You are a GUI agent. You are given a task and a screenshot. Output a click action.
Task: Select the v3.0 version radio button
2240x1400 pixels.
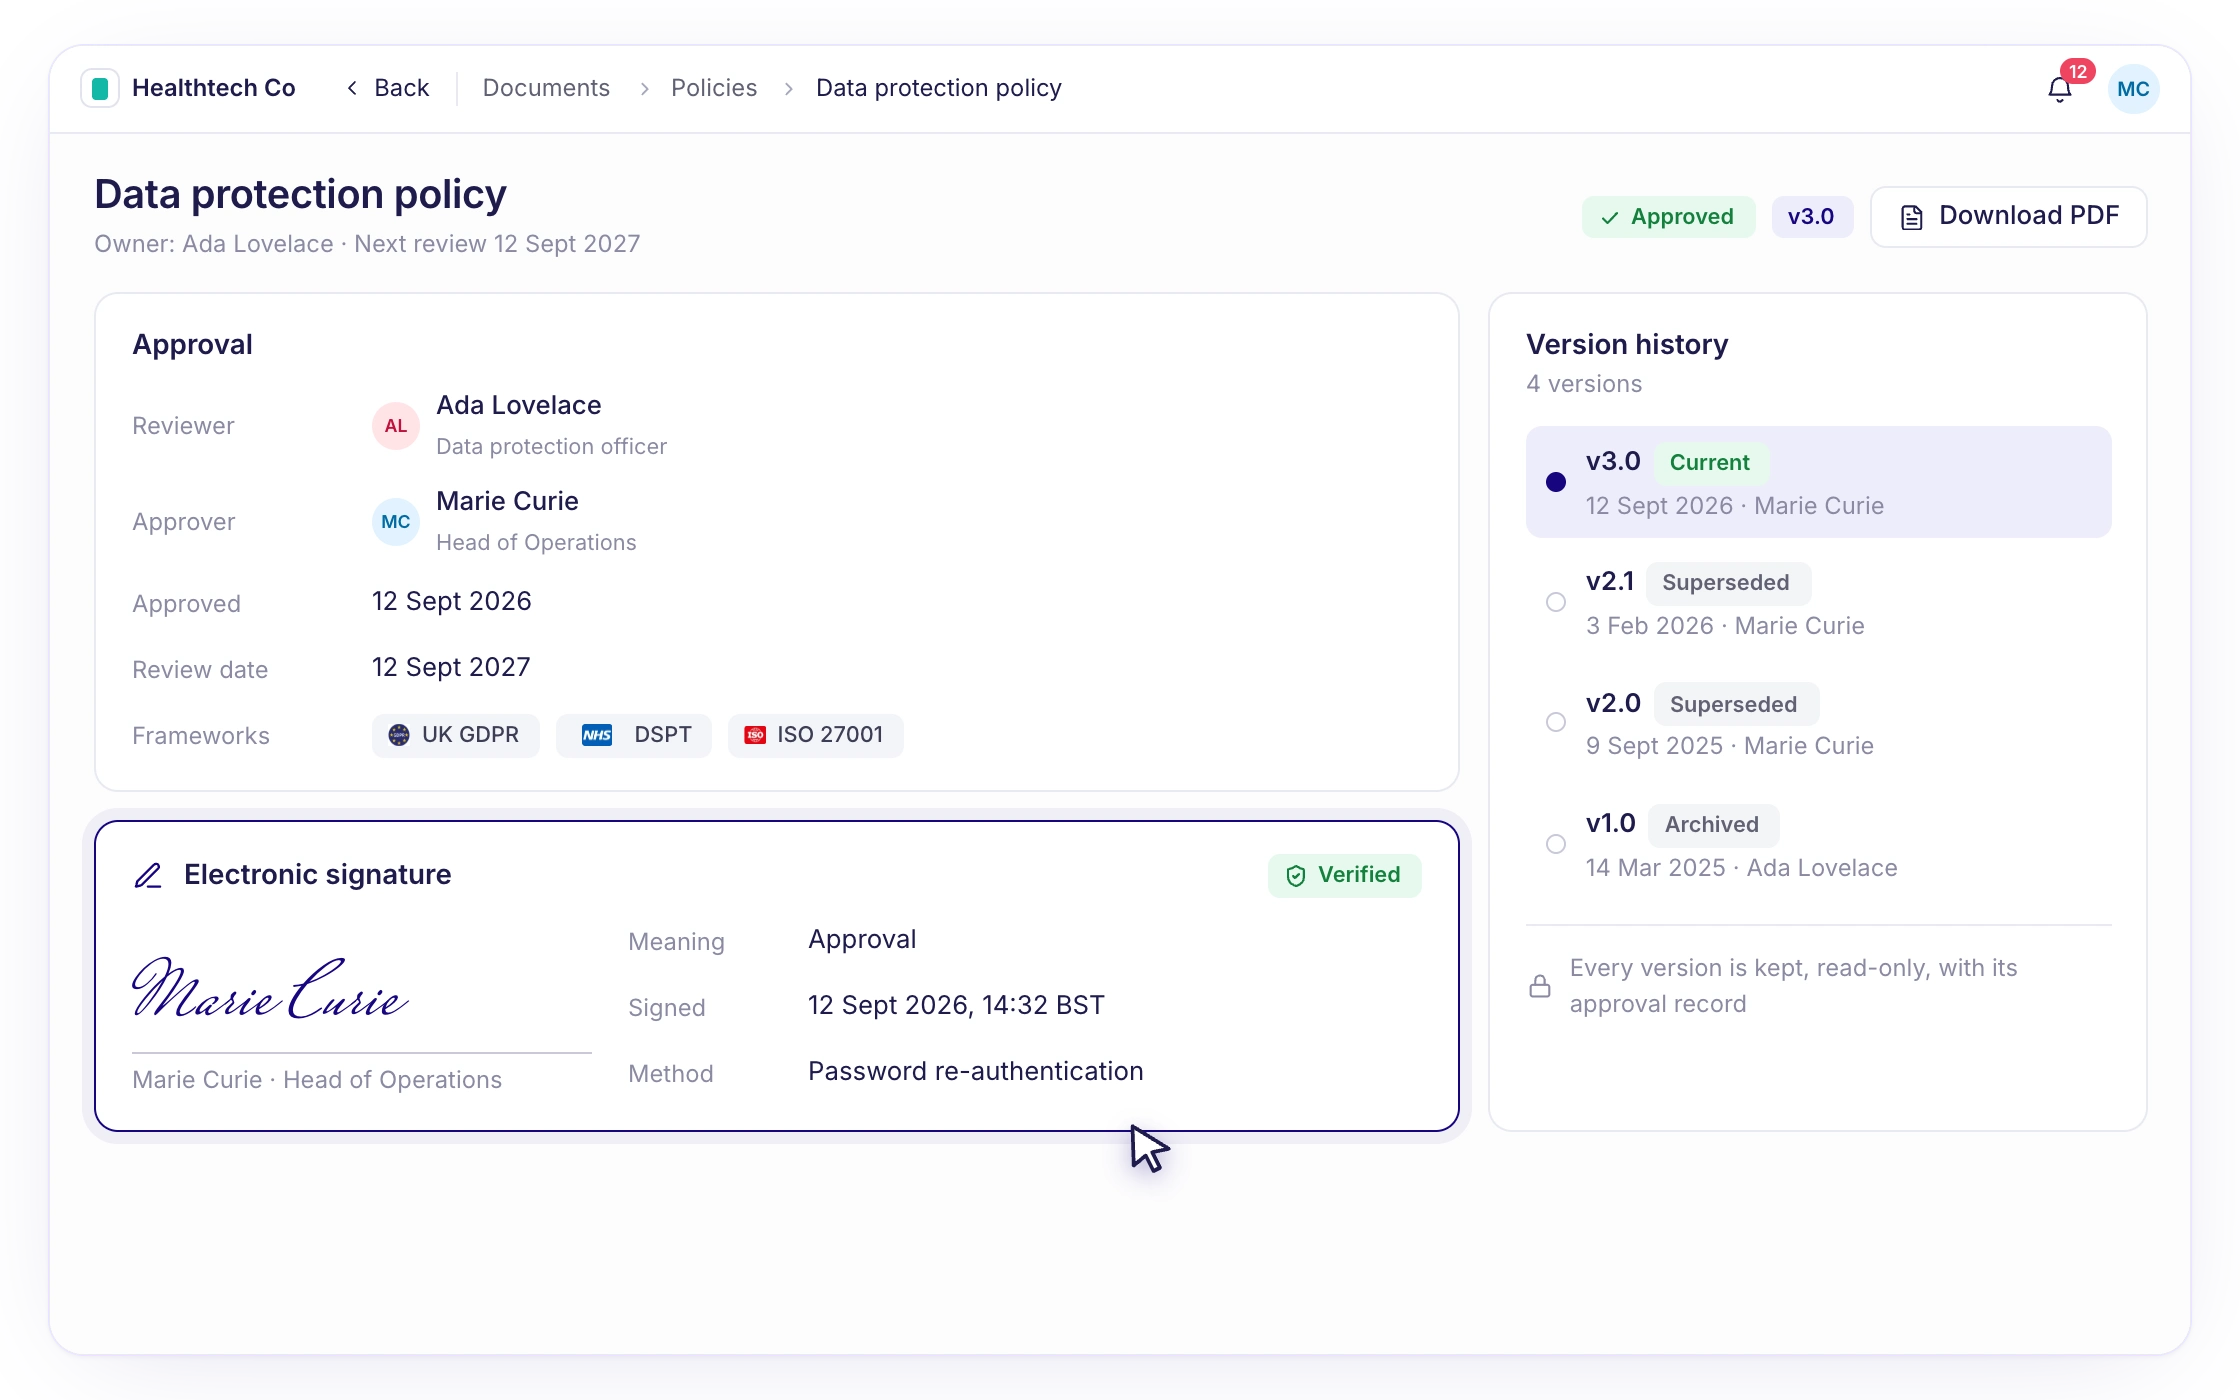[1556, 482]
